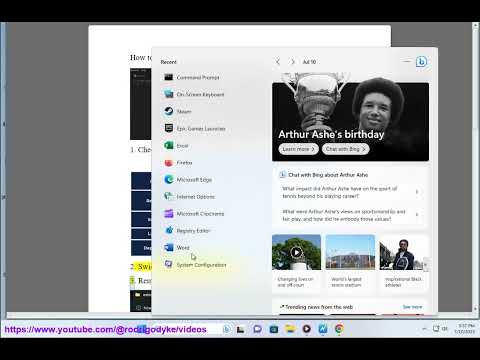
Task: Click the Chat with Bing button
Action: 346,149
